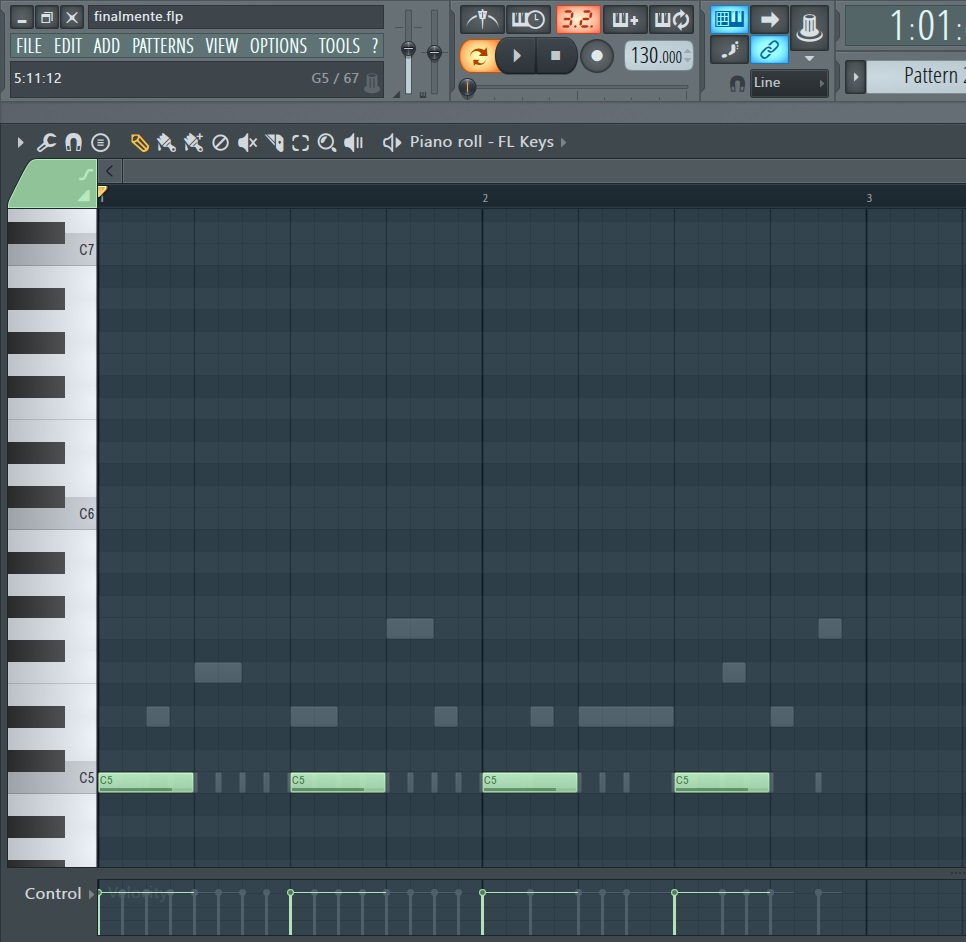This screenshot has width=966, height=942.
Task: Select the C5 note starting at bar 2
Action: [530, 782]
